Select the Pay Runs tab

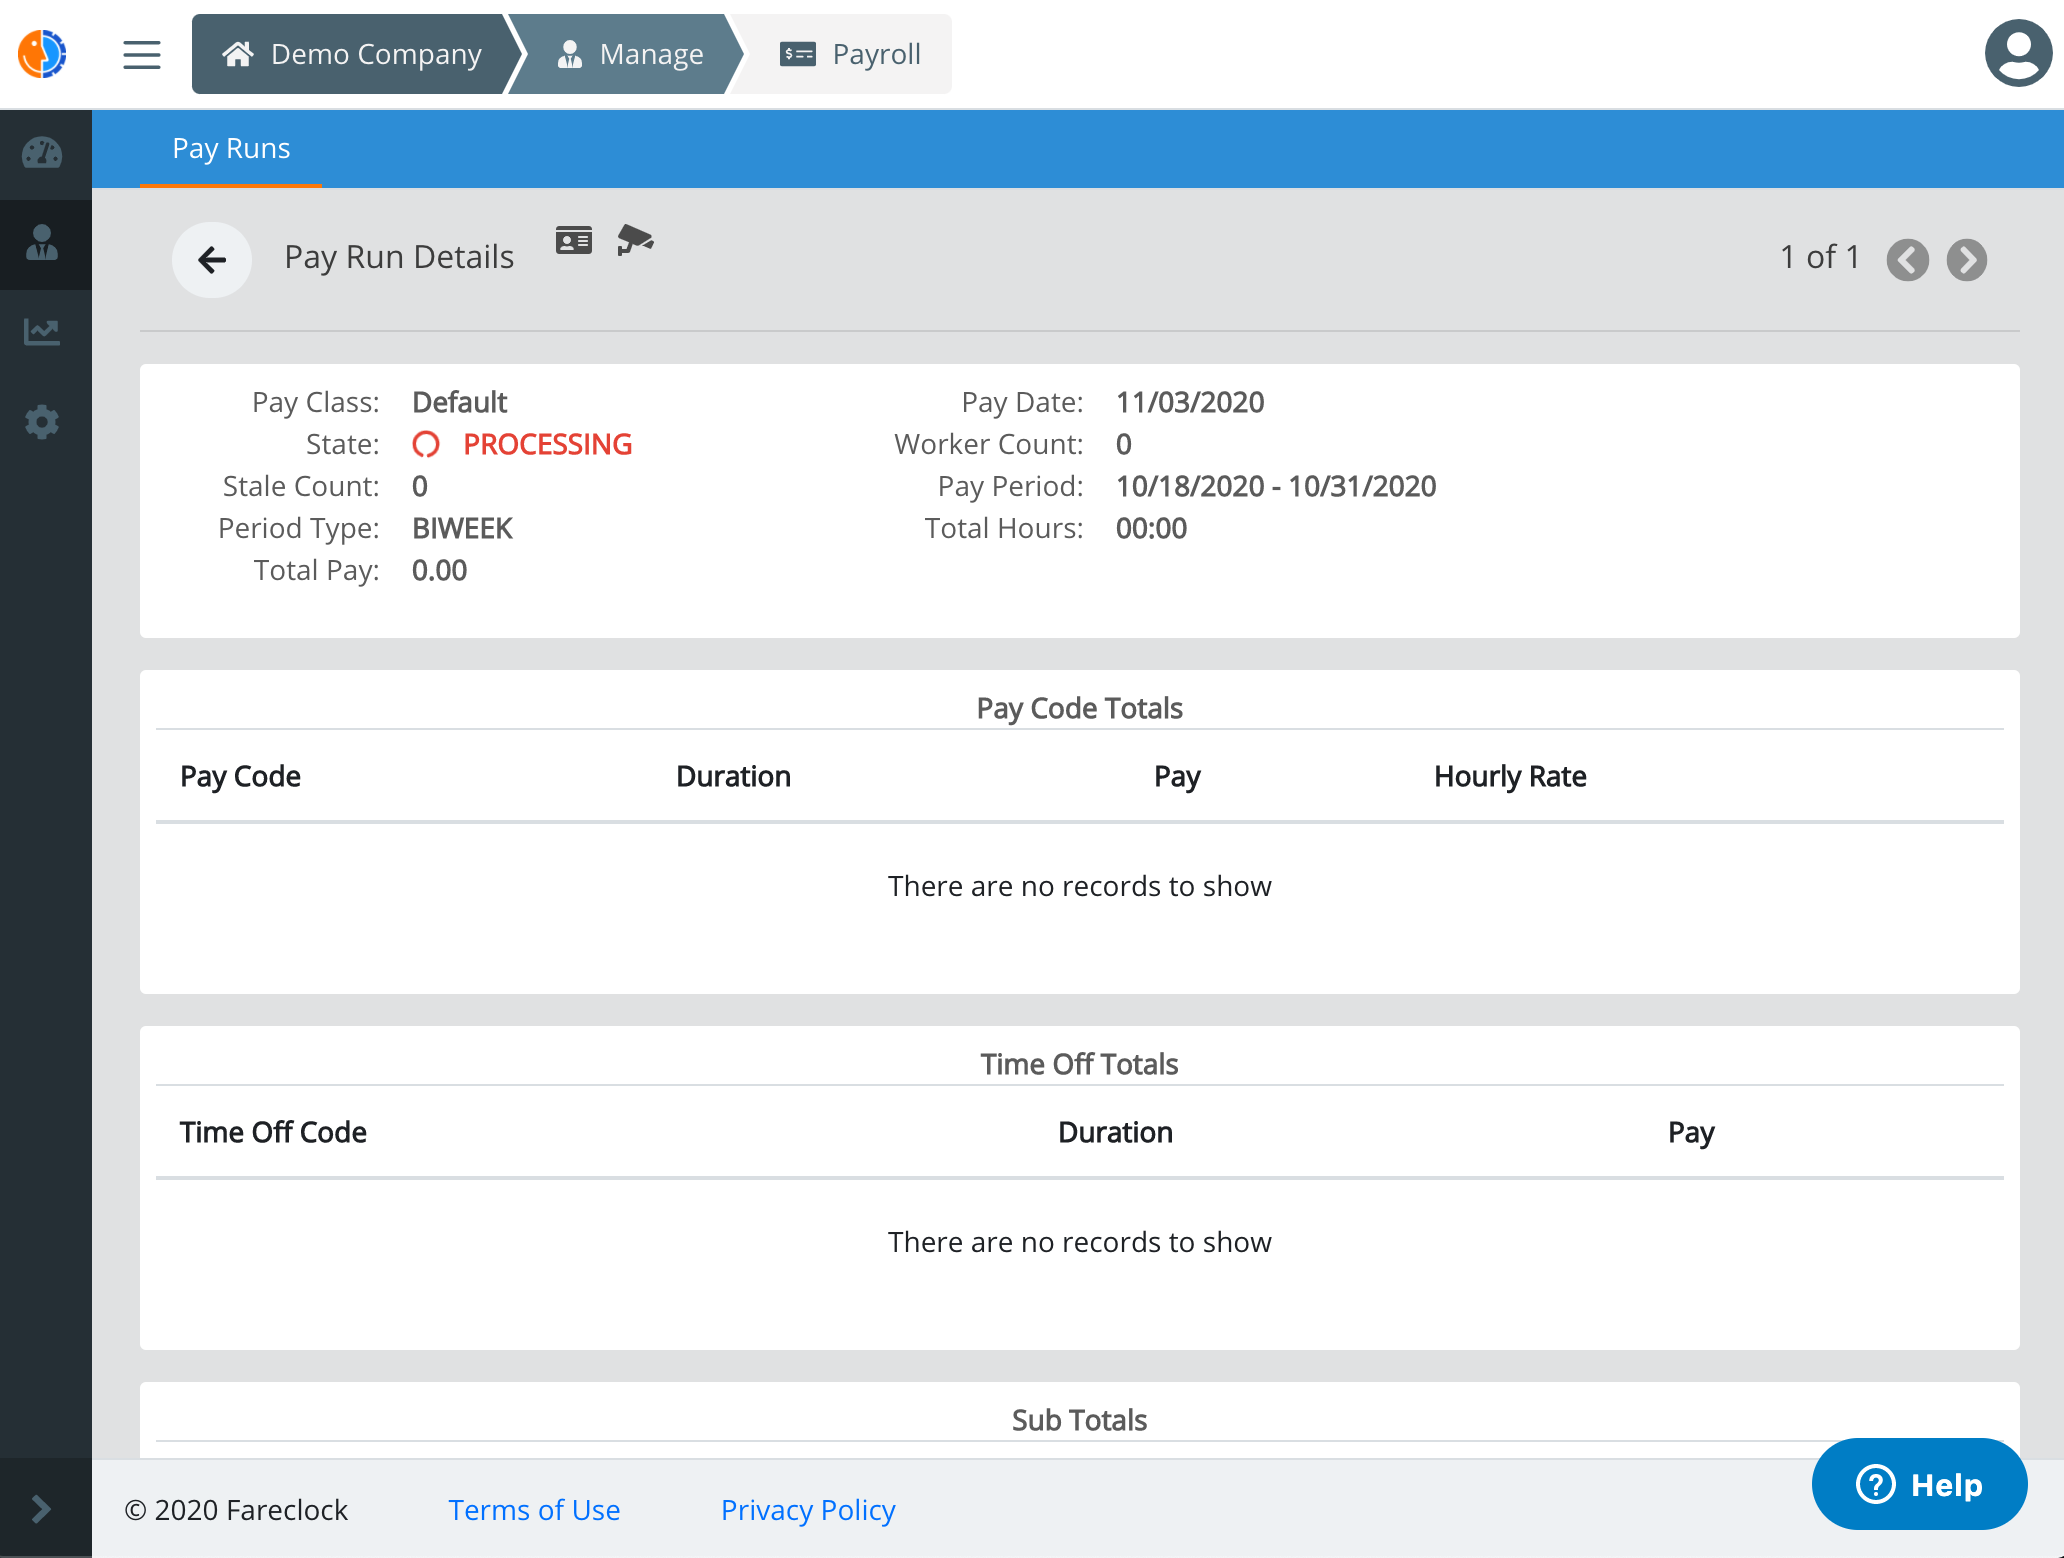[231, 149]
